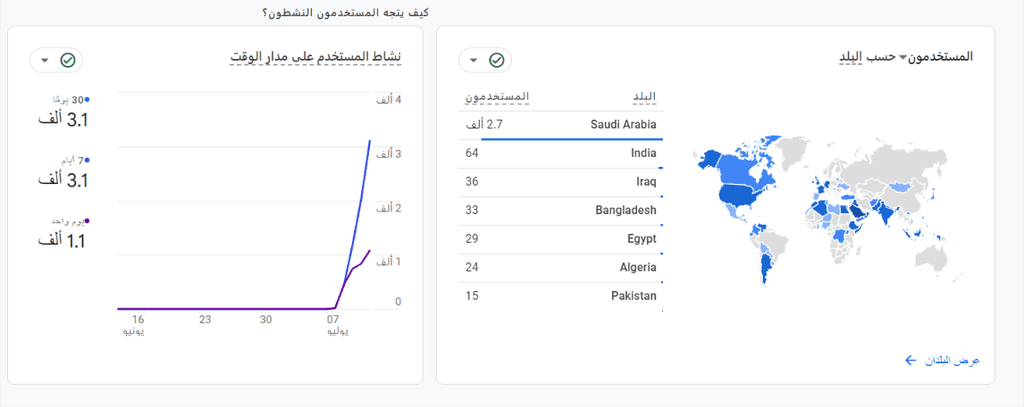Select the Iraq row in country table
Image resolution: width=1024 pixels, height=407 pixels.
560,182
